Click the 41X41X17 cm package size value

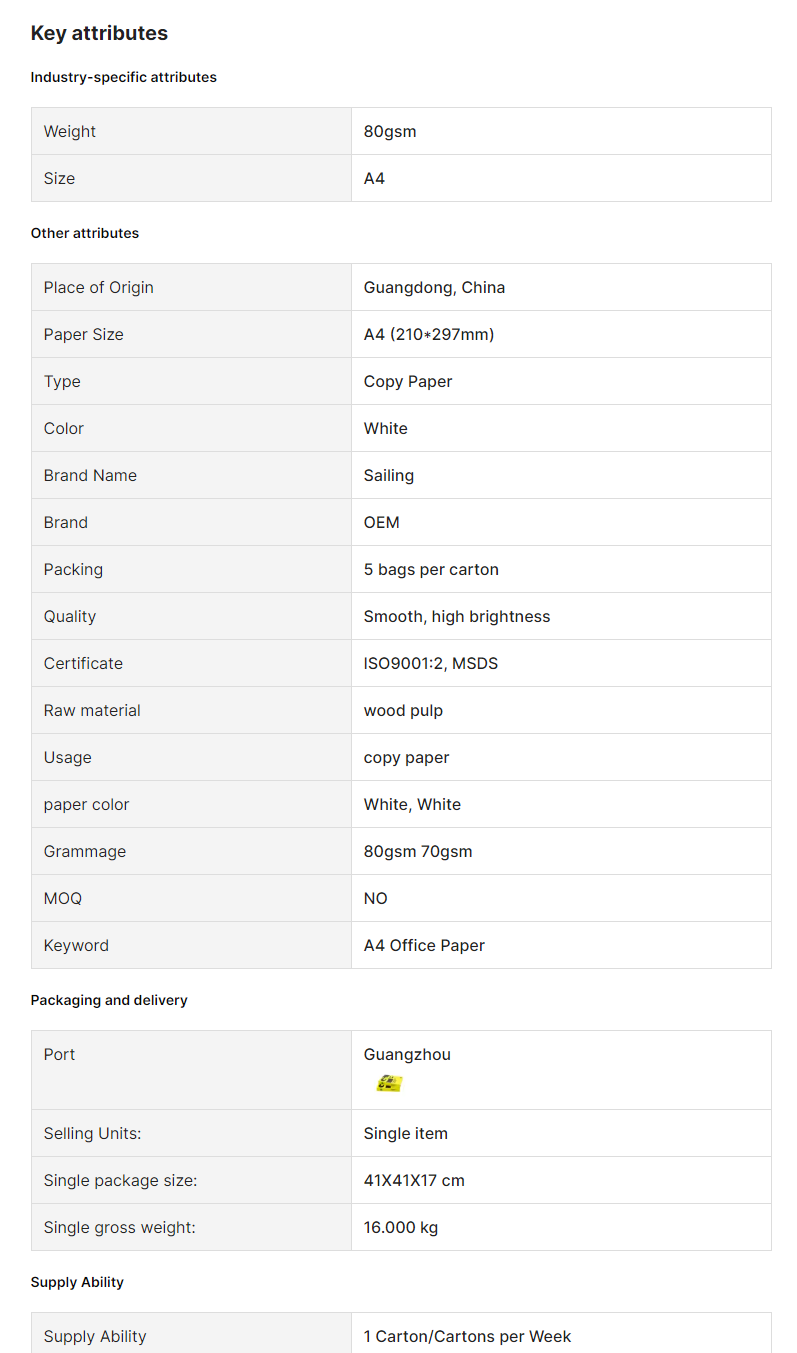(414, 1180)
